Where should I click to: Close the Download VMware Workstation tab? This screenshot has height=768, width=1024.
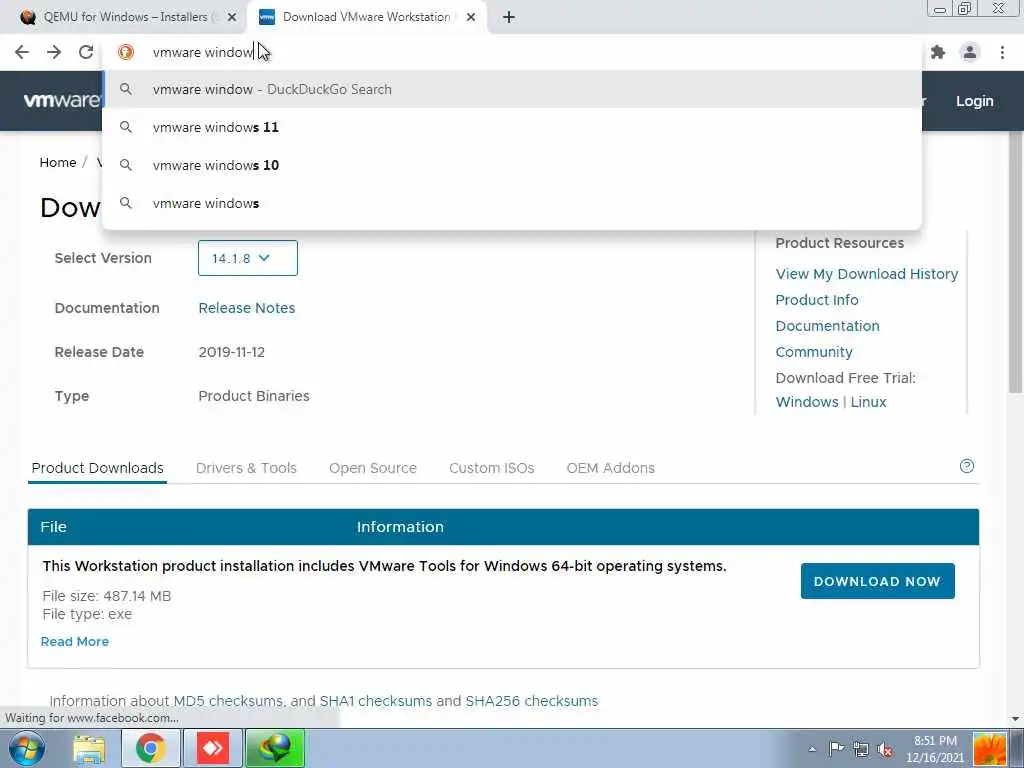tap(471, 18)
